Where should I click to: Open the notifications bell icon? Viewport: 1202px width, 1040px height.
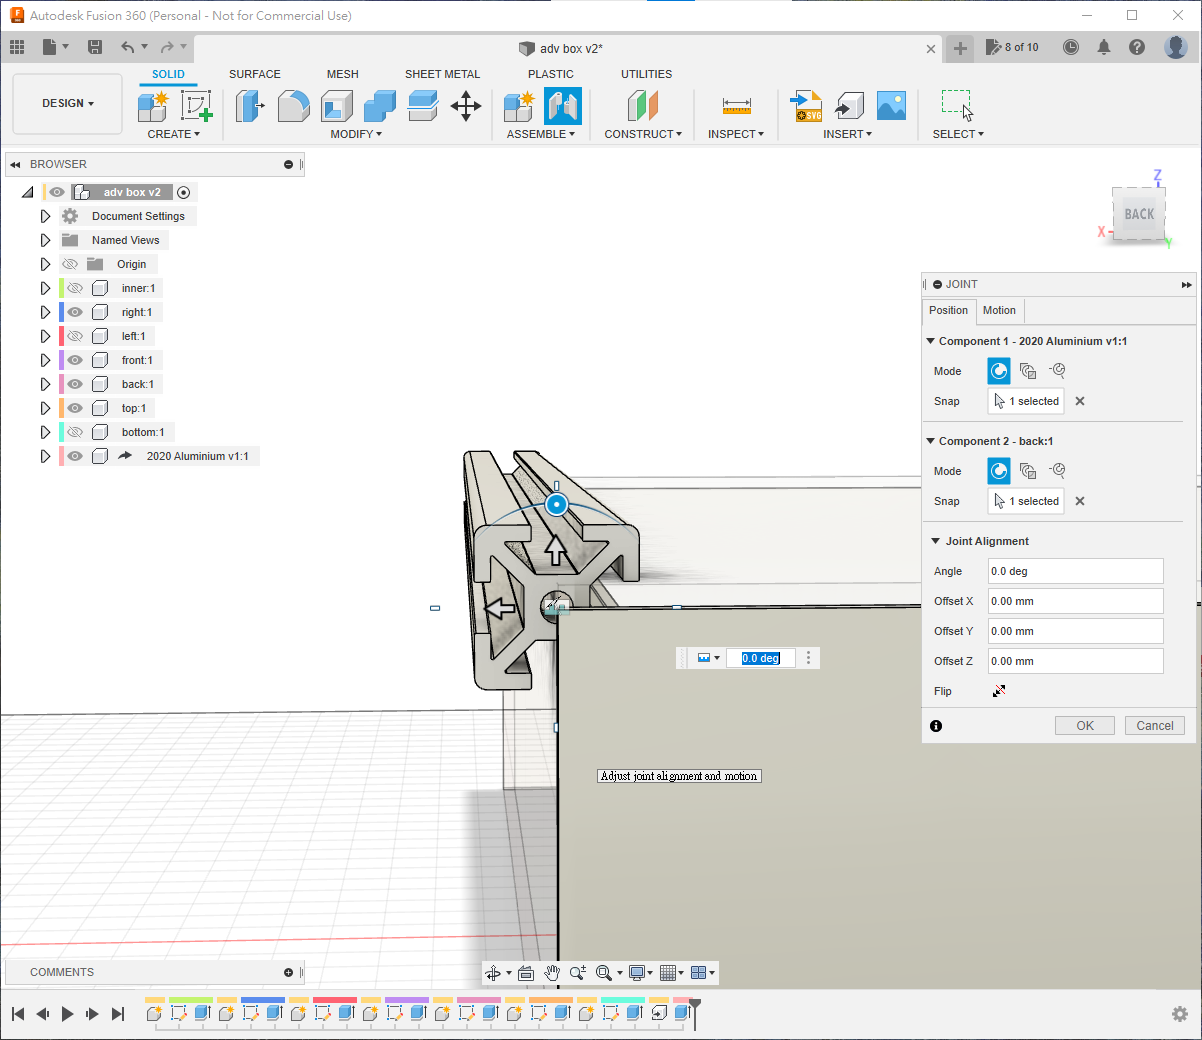[1104, 47]
